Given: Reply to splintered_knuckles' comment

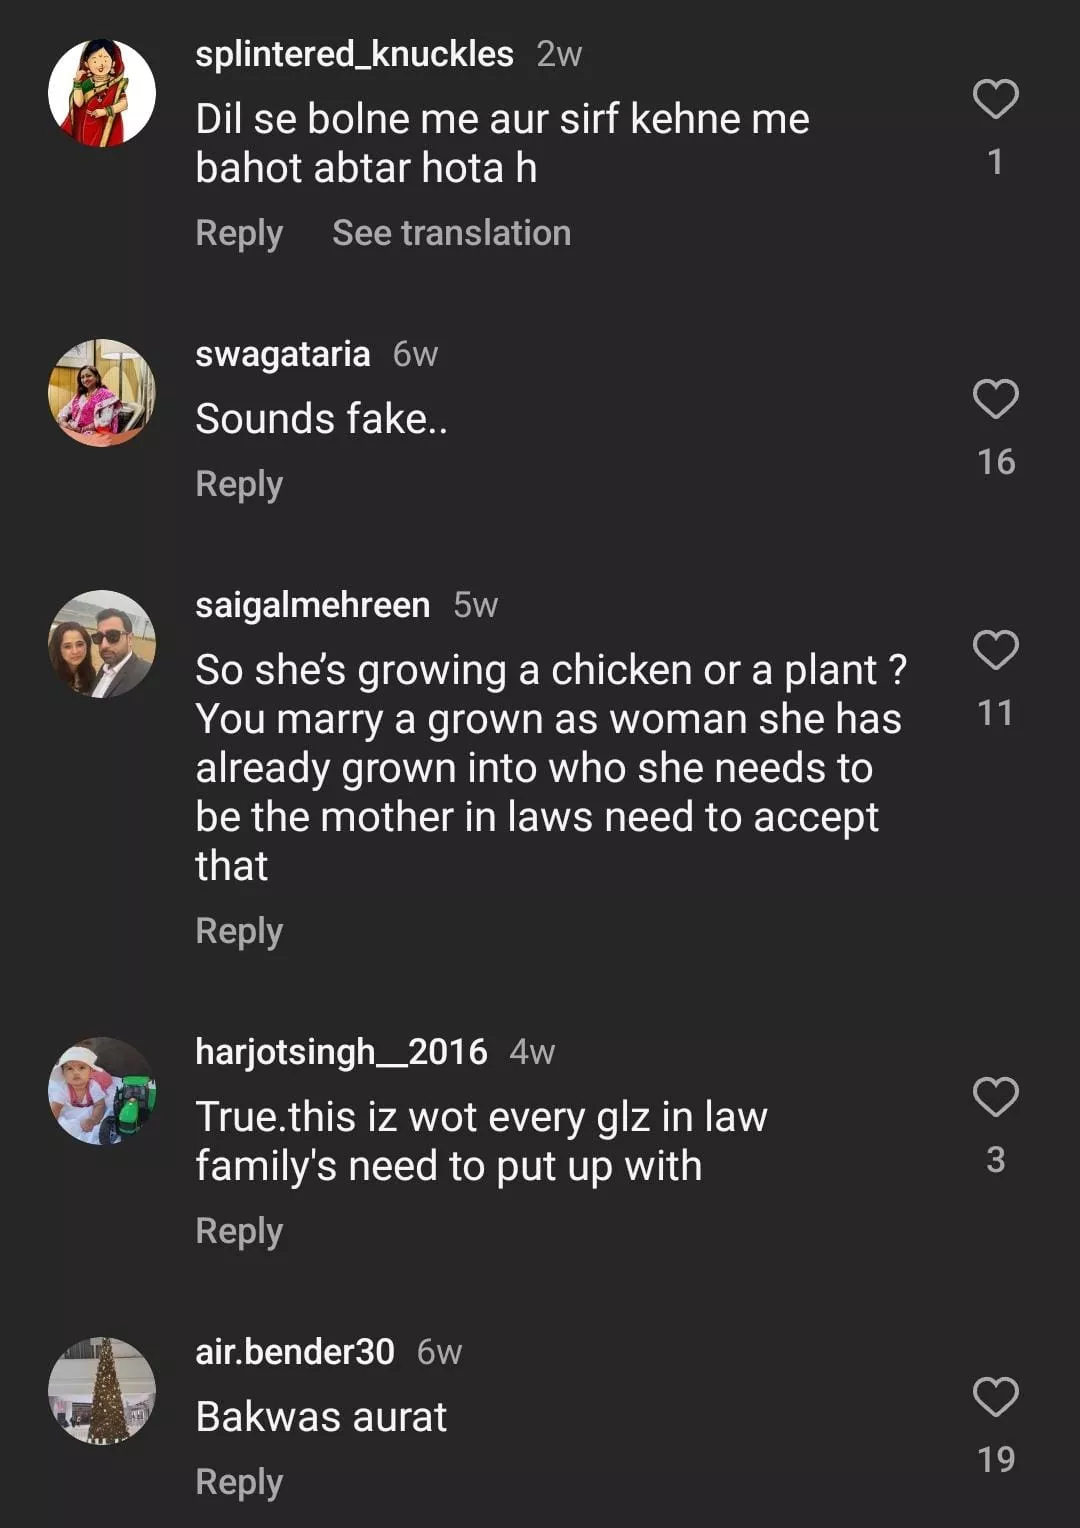Looking at the screenshot, I should coord(239,234).
